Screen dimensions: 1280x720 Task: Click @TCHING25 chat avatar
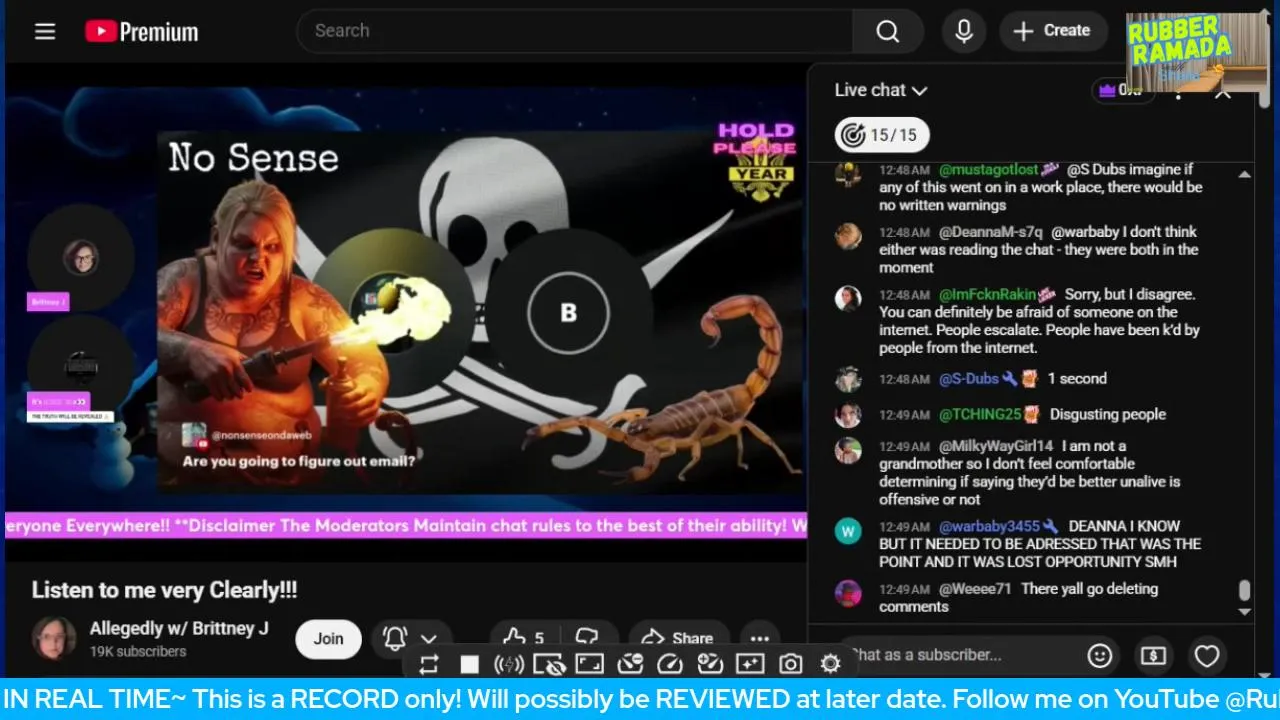(x=848, y=415)
